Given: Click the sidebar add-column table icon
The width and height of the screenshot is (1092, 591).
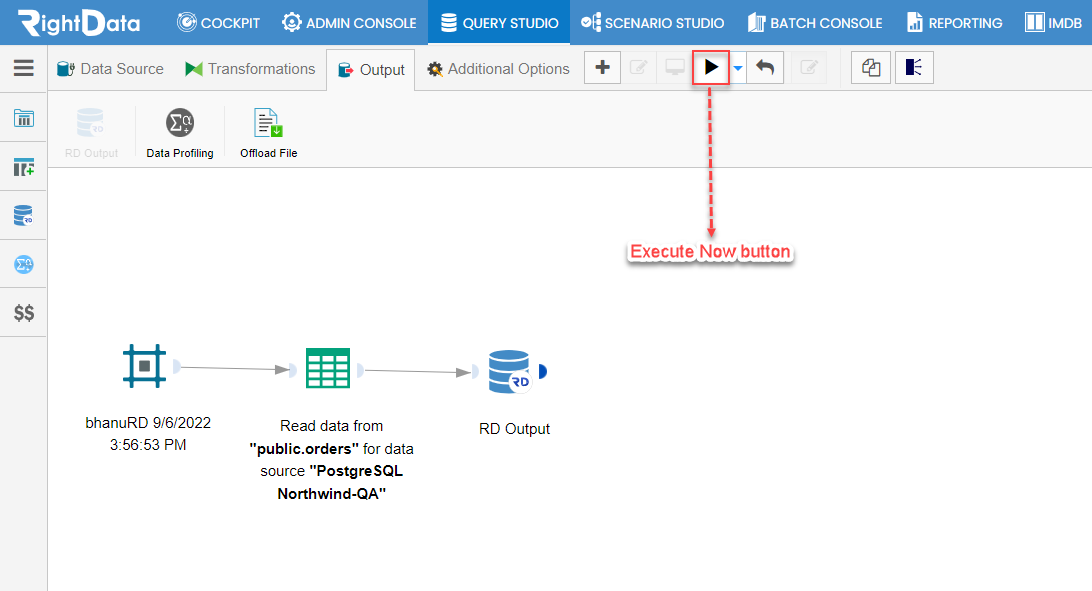Looking at the screenshot, I should [x=24, y=167].
